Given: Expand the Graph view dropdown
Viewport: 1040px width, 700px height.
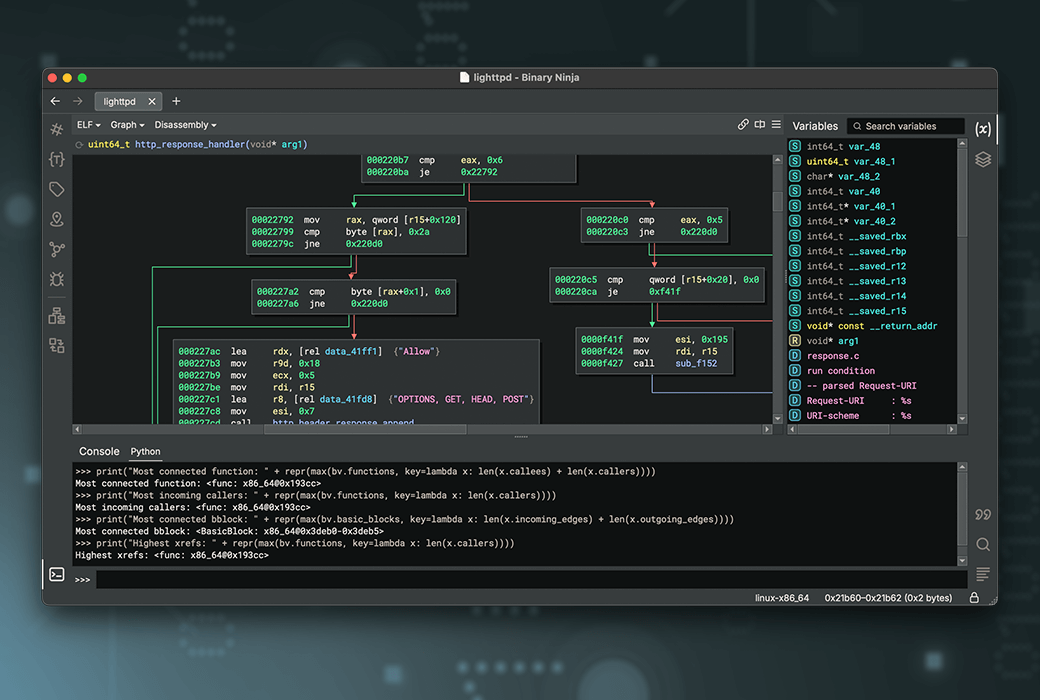Looking at the screenshot, I should (x=127, y=125).
